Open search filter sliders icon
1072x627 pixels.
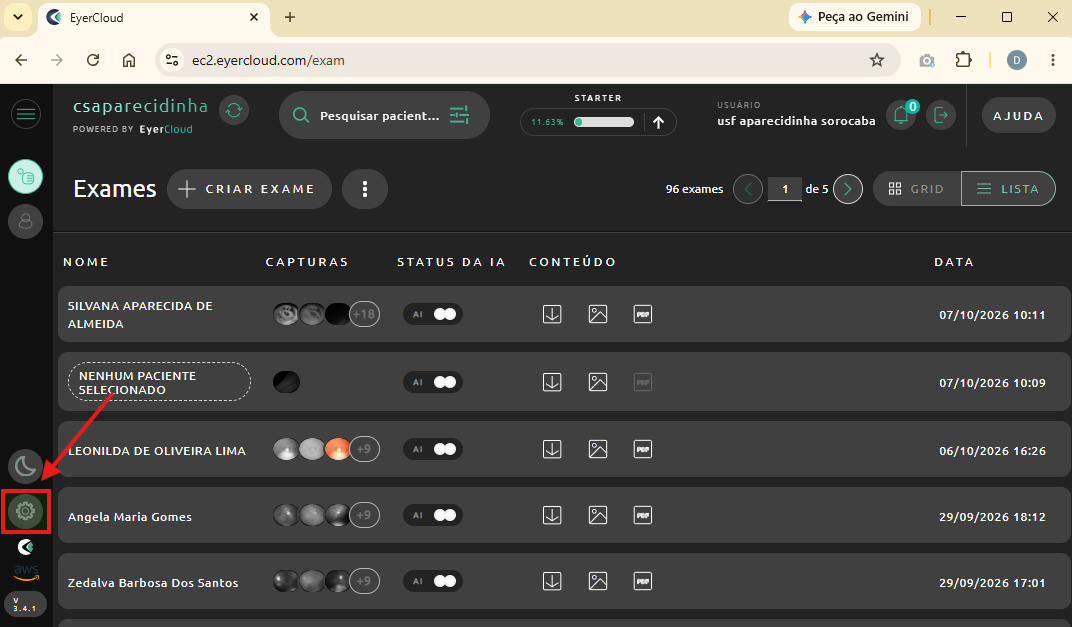coord(459,115)
